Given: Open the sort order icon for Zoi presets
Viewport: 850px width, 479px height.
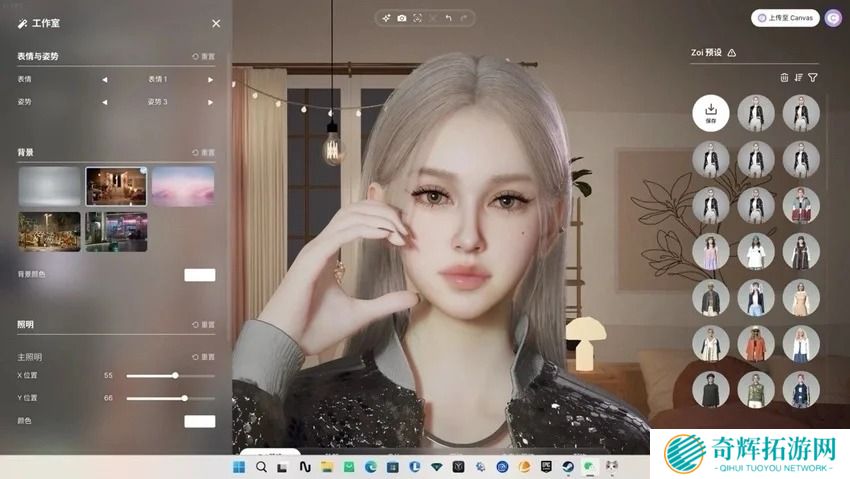Looking at the screenshot, I should 798,77.
